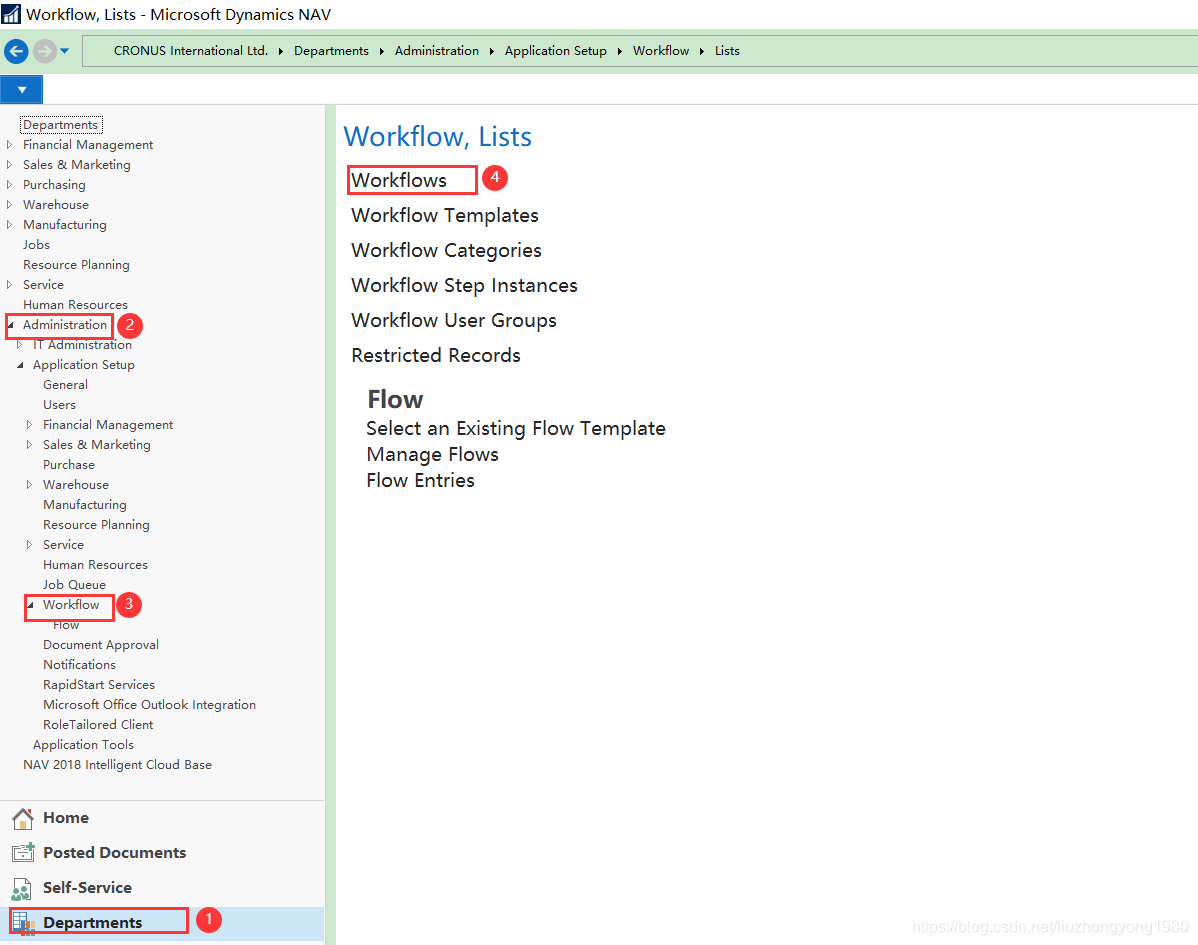Expand the Manufacturing tree node
This screenshot has width=1198, height=945.
click(x=9, y=225)
